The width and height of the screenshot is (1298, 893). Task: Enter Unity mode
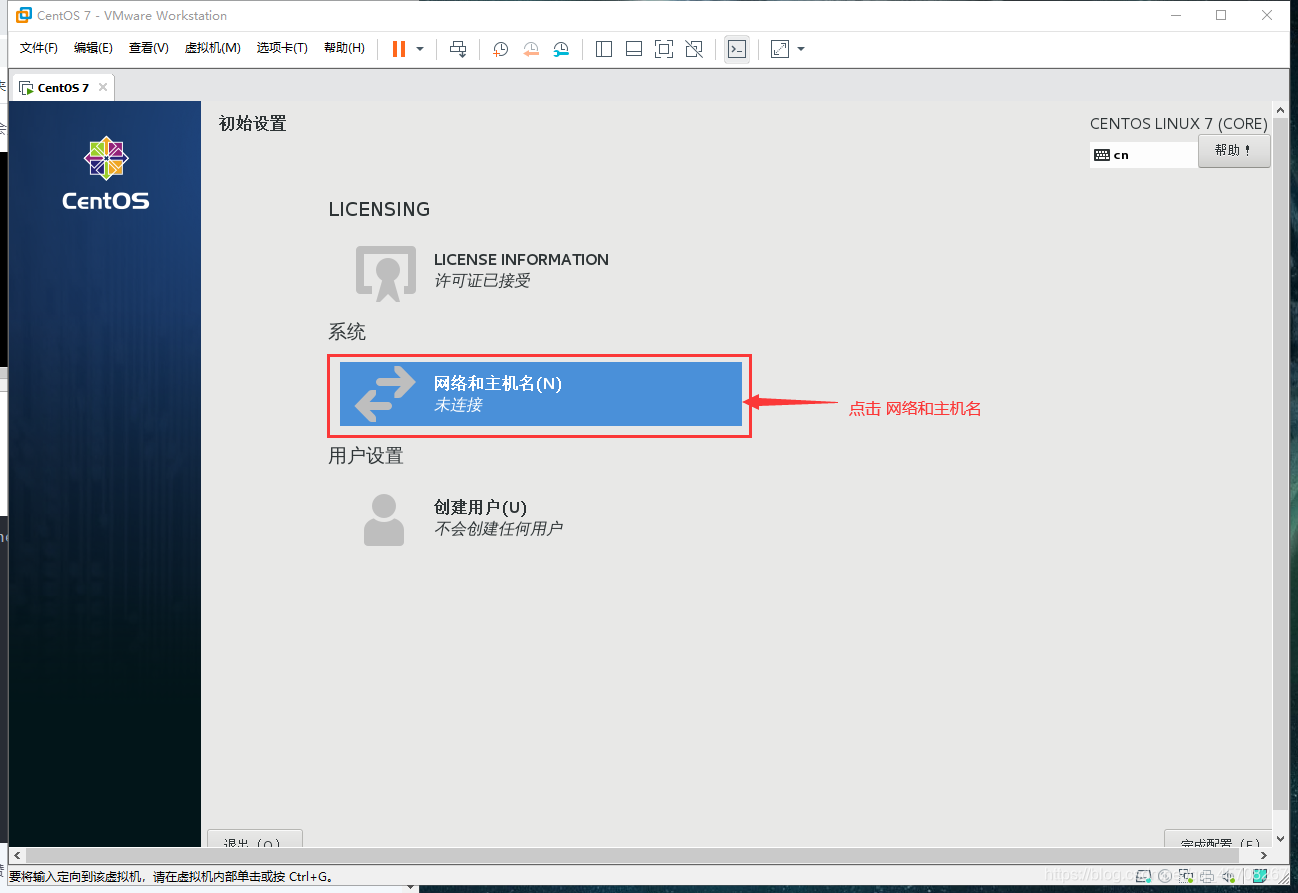(x=694, y=49)
